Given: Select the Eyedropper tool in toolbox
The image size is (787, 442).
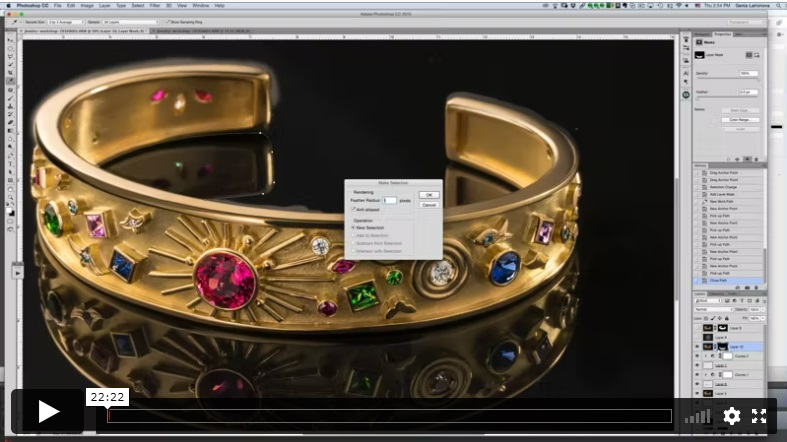Looking at the screenshot, I should pyautogui.click(x=11, y=81).
